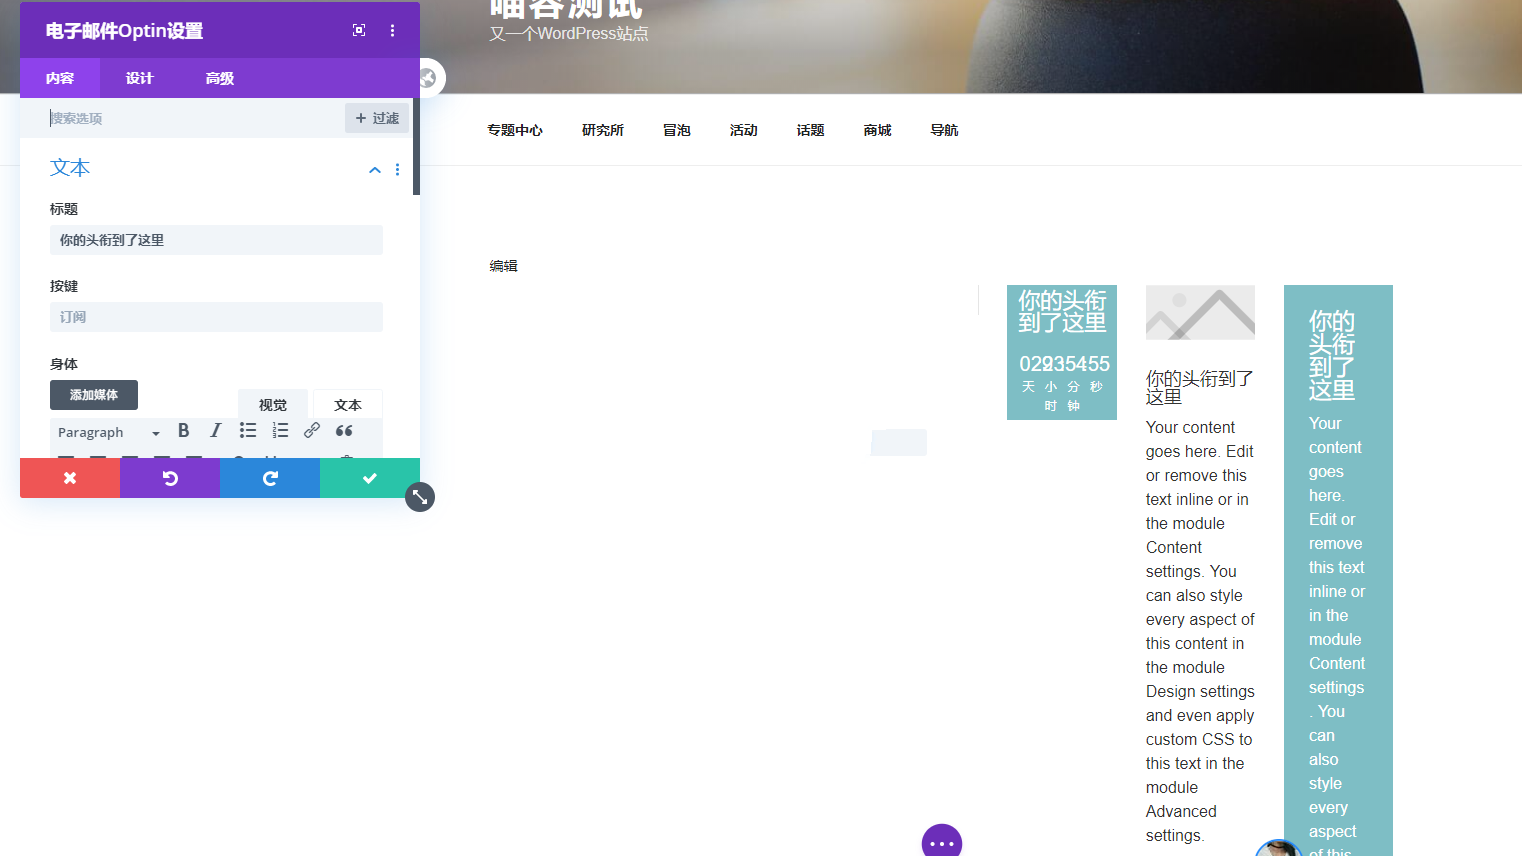This screenshot has height=856, width=1522.
Task: Discard changes with red X button
Action: pyautogui.click(x=70, y=478)
